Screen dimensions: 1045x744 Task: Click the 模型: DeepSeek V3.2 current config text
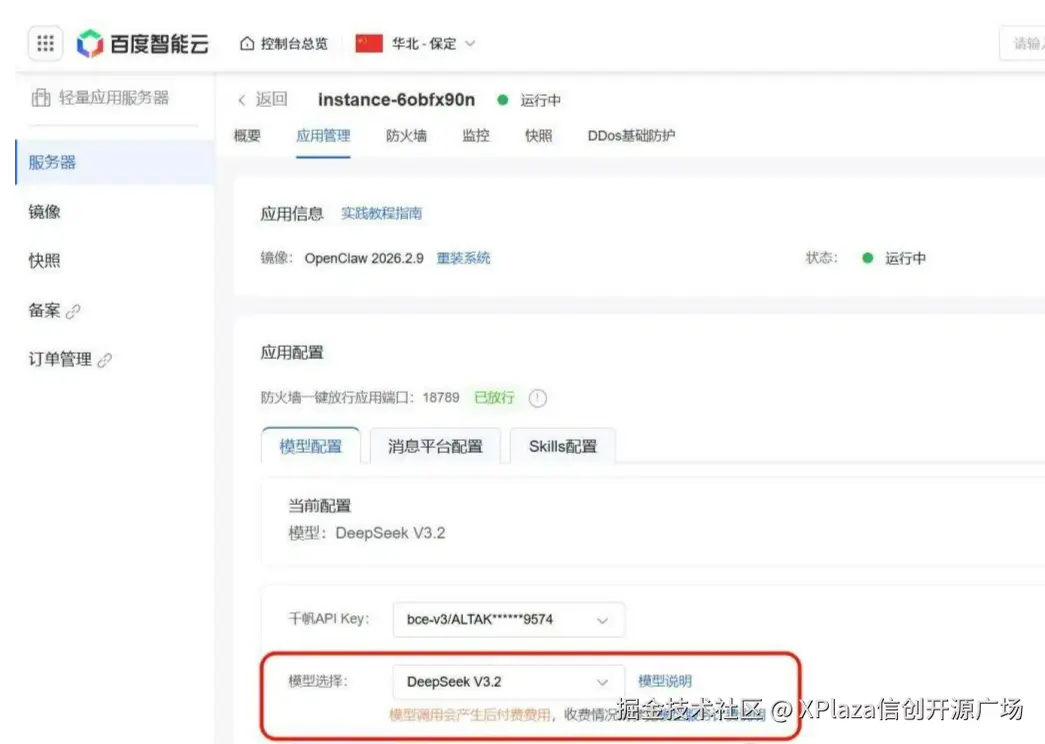367,533
